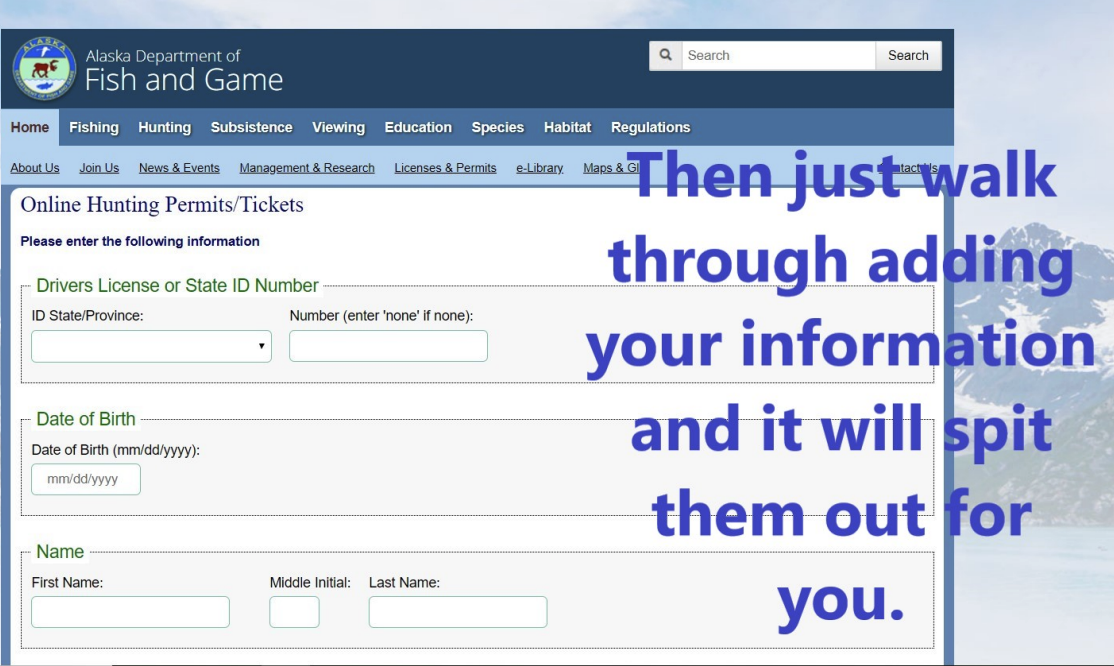Open the Education menu
1114x666 pixels.
click(x=418, y=128)
